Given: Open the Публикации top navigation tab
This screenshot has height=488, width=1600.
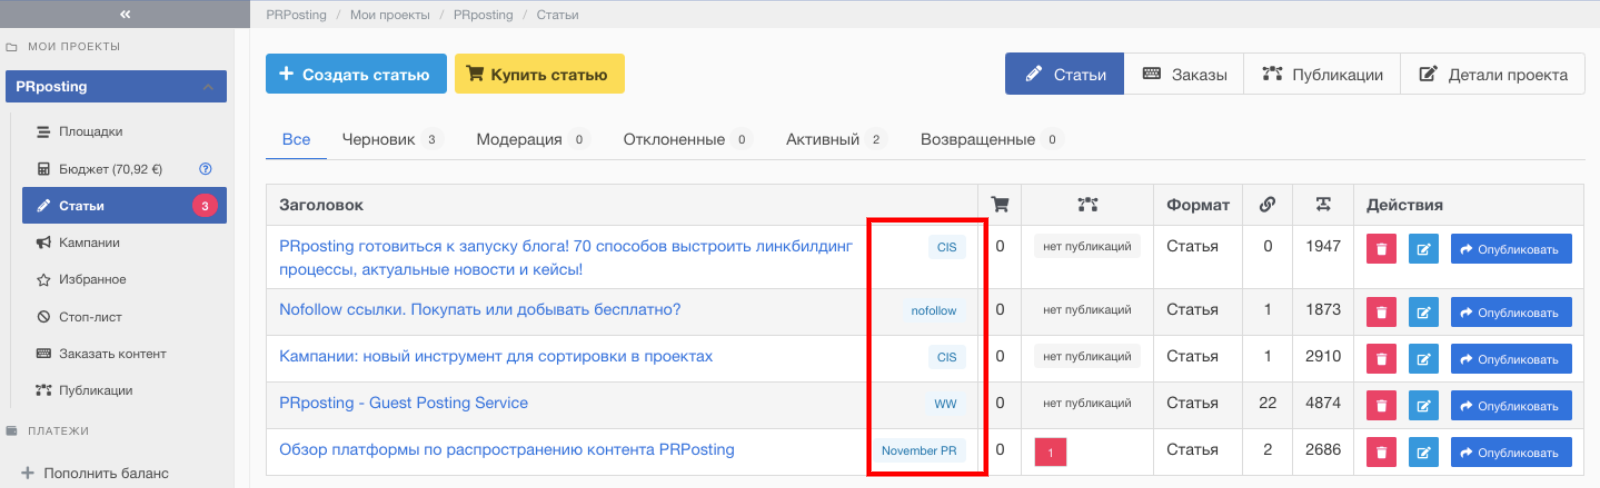Looking at the screenshot, I should pyautogui.click(x=1322, y=74).
